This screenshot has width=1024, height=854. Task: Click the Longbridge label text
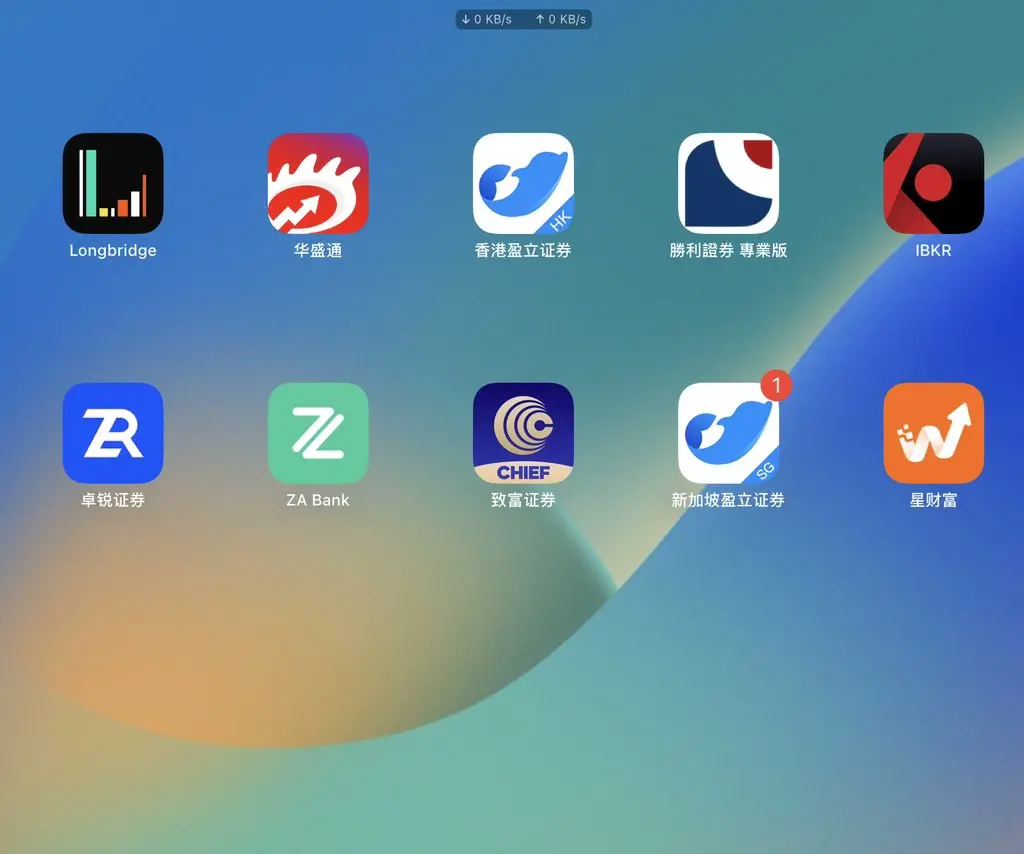click(x=113, y=251)
